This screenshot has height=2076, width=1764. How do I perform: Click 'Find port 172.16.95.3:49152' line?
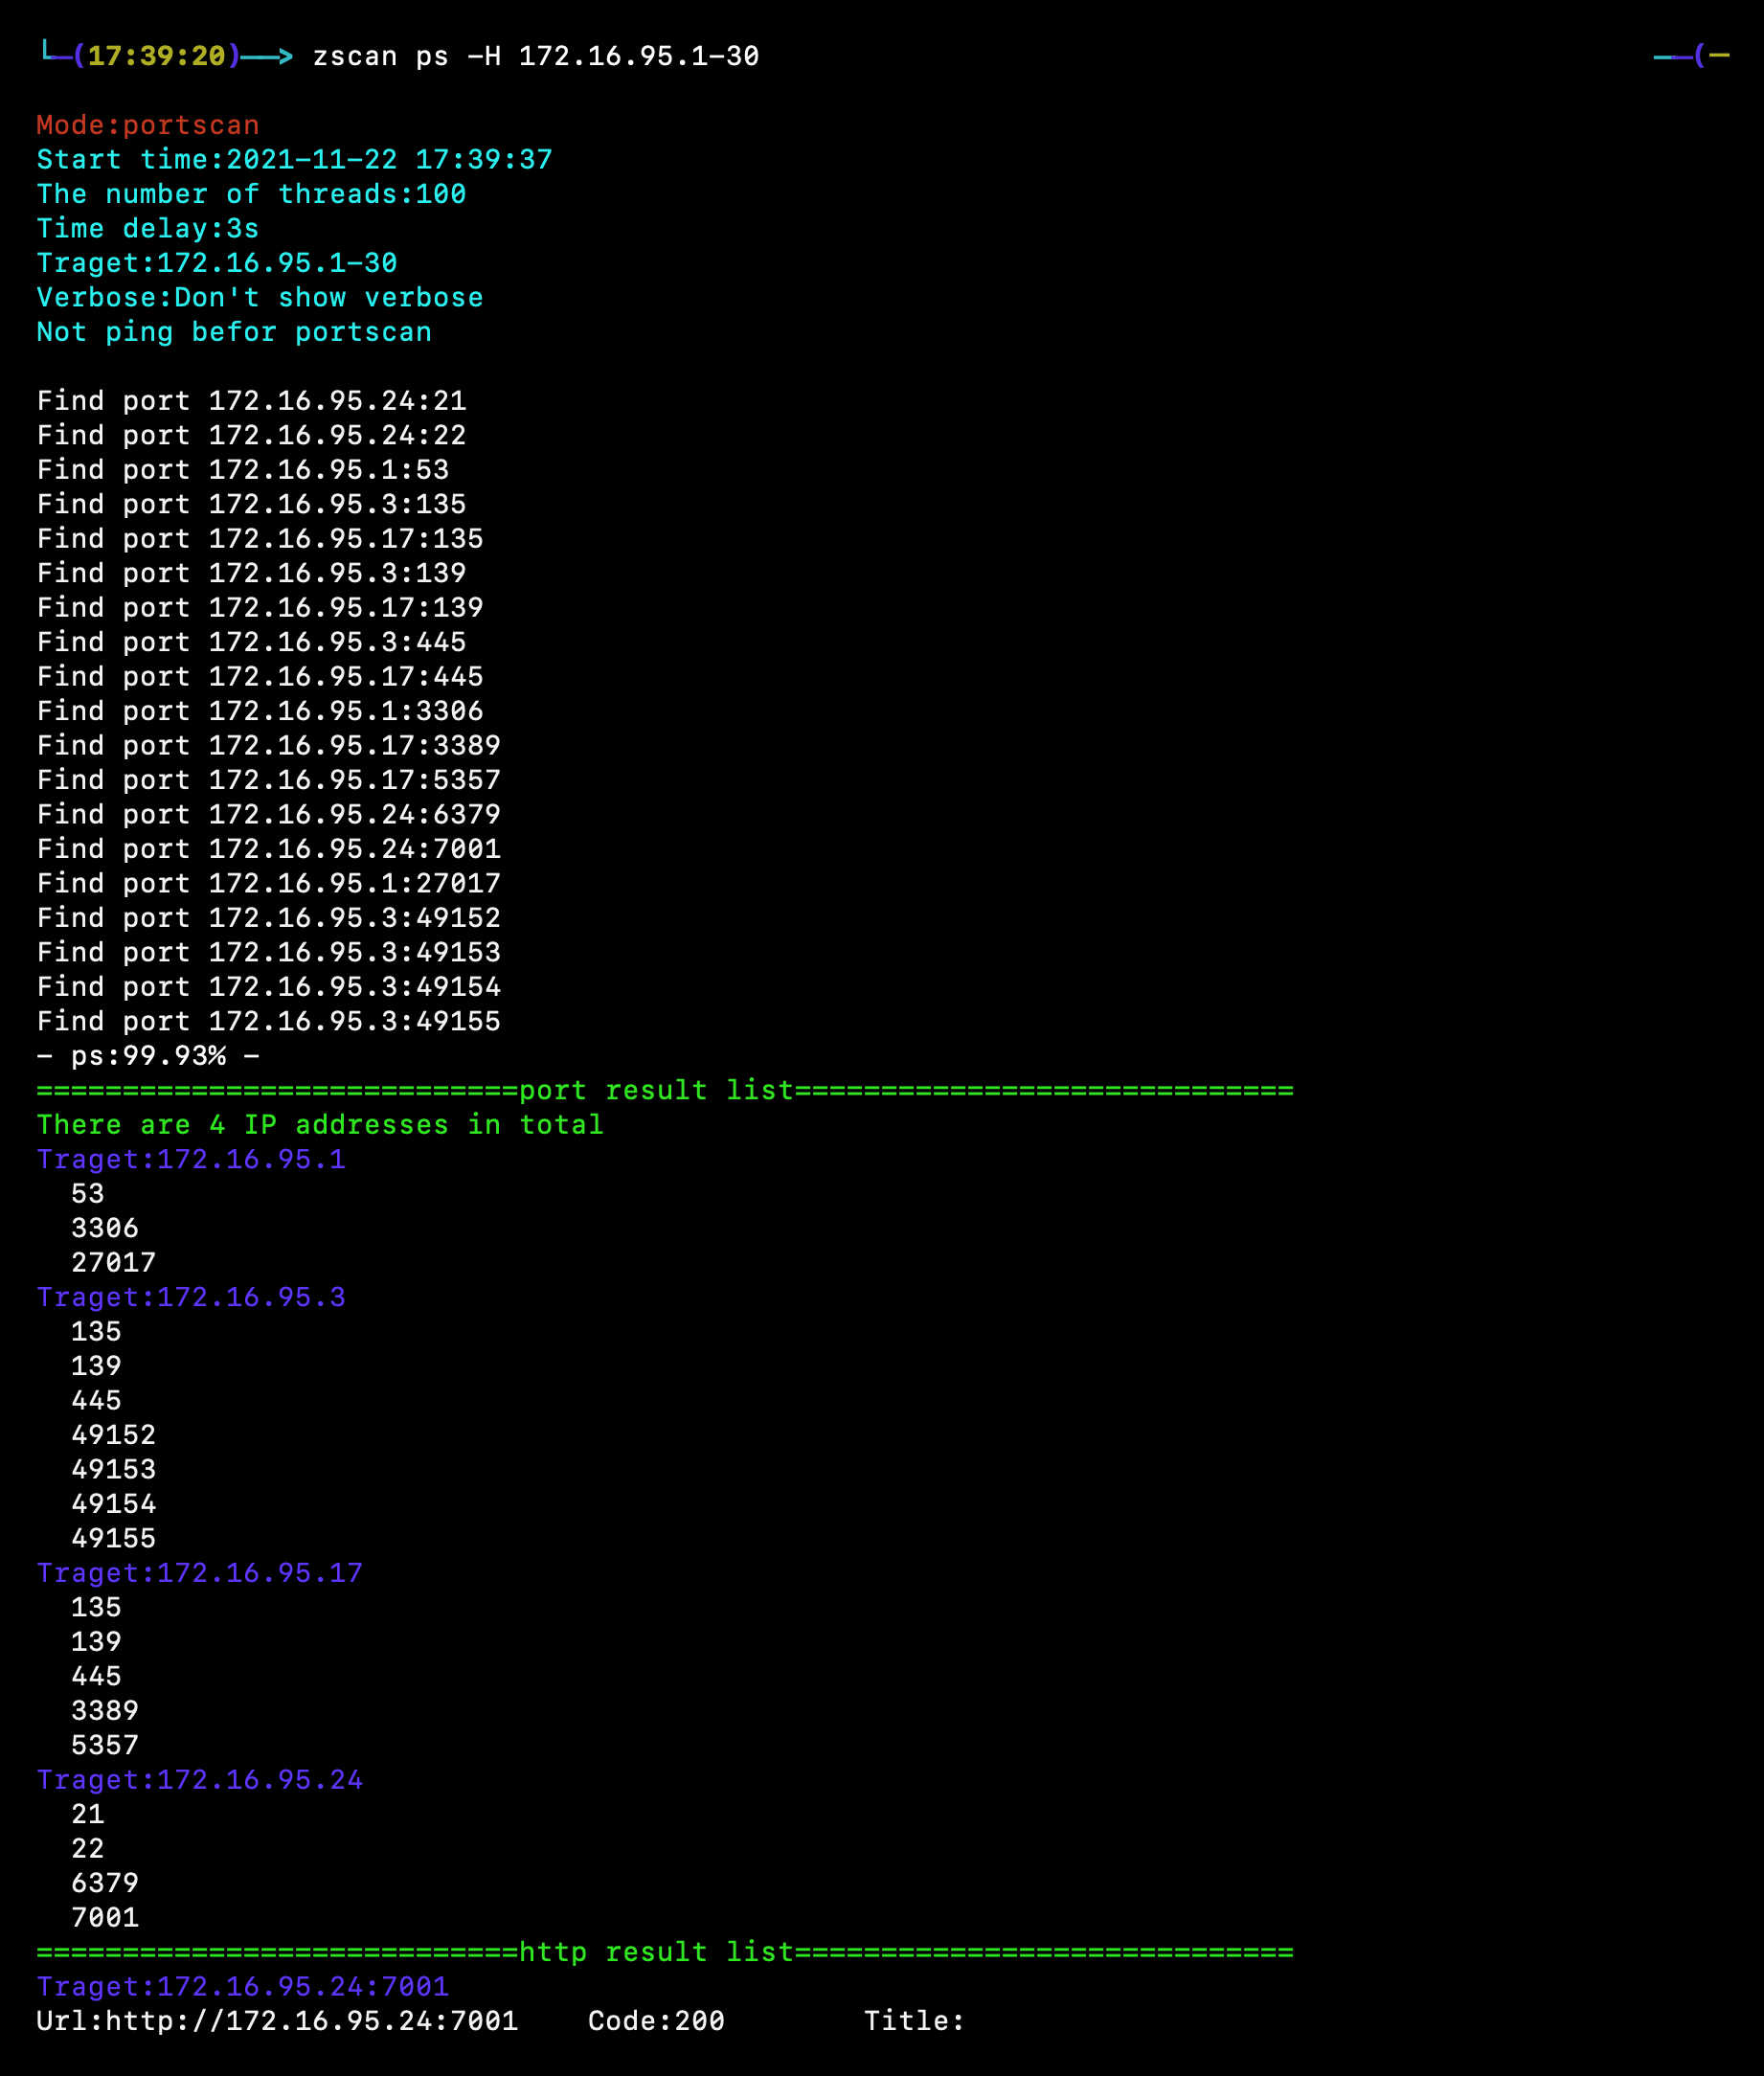click(x=269, y=918)
